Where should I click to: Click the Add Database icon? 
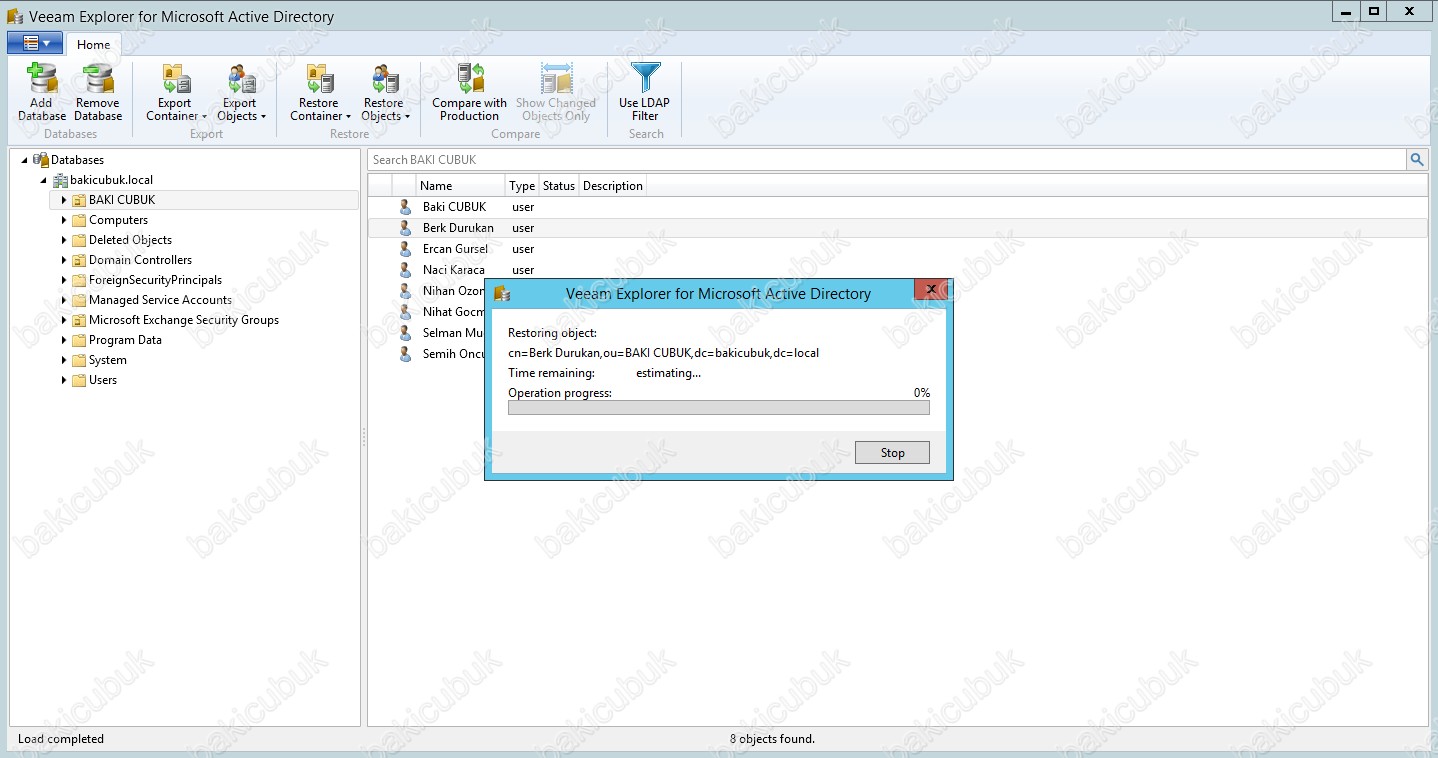[41, 80]
